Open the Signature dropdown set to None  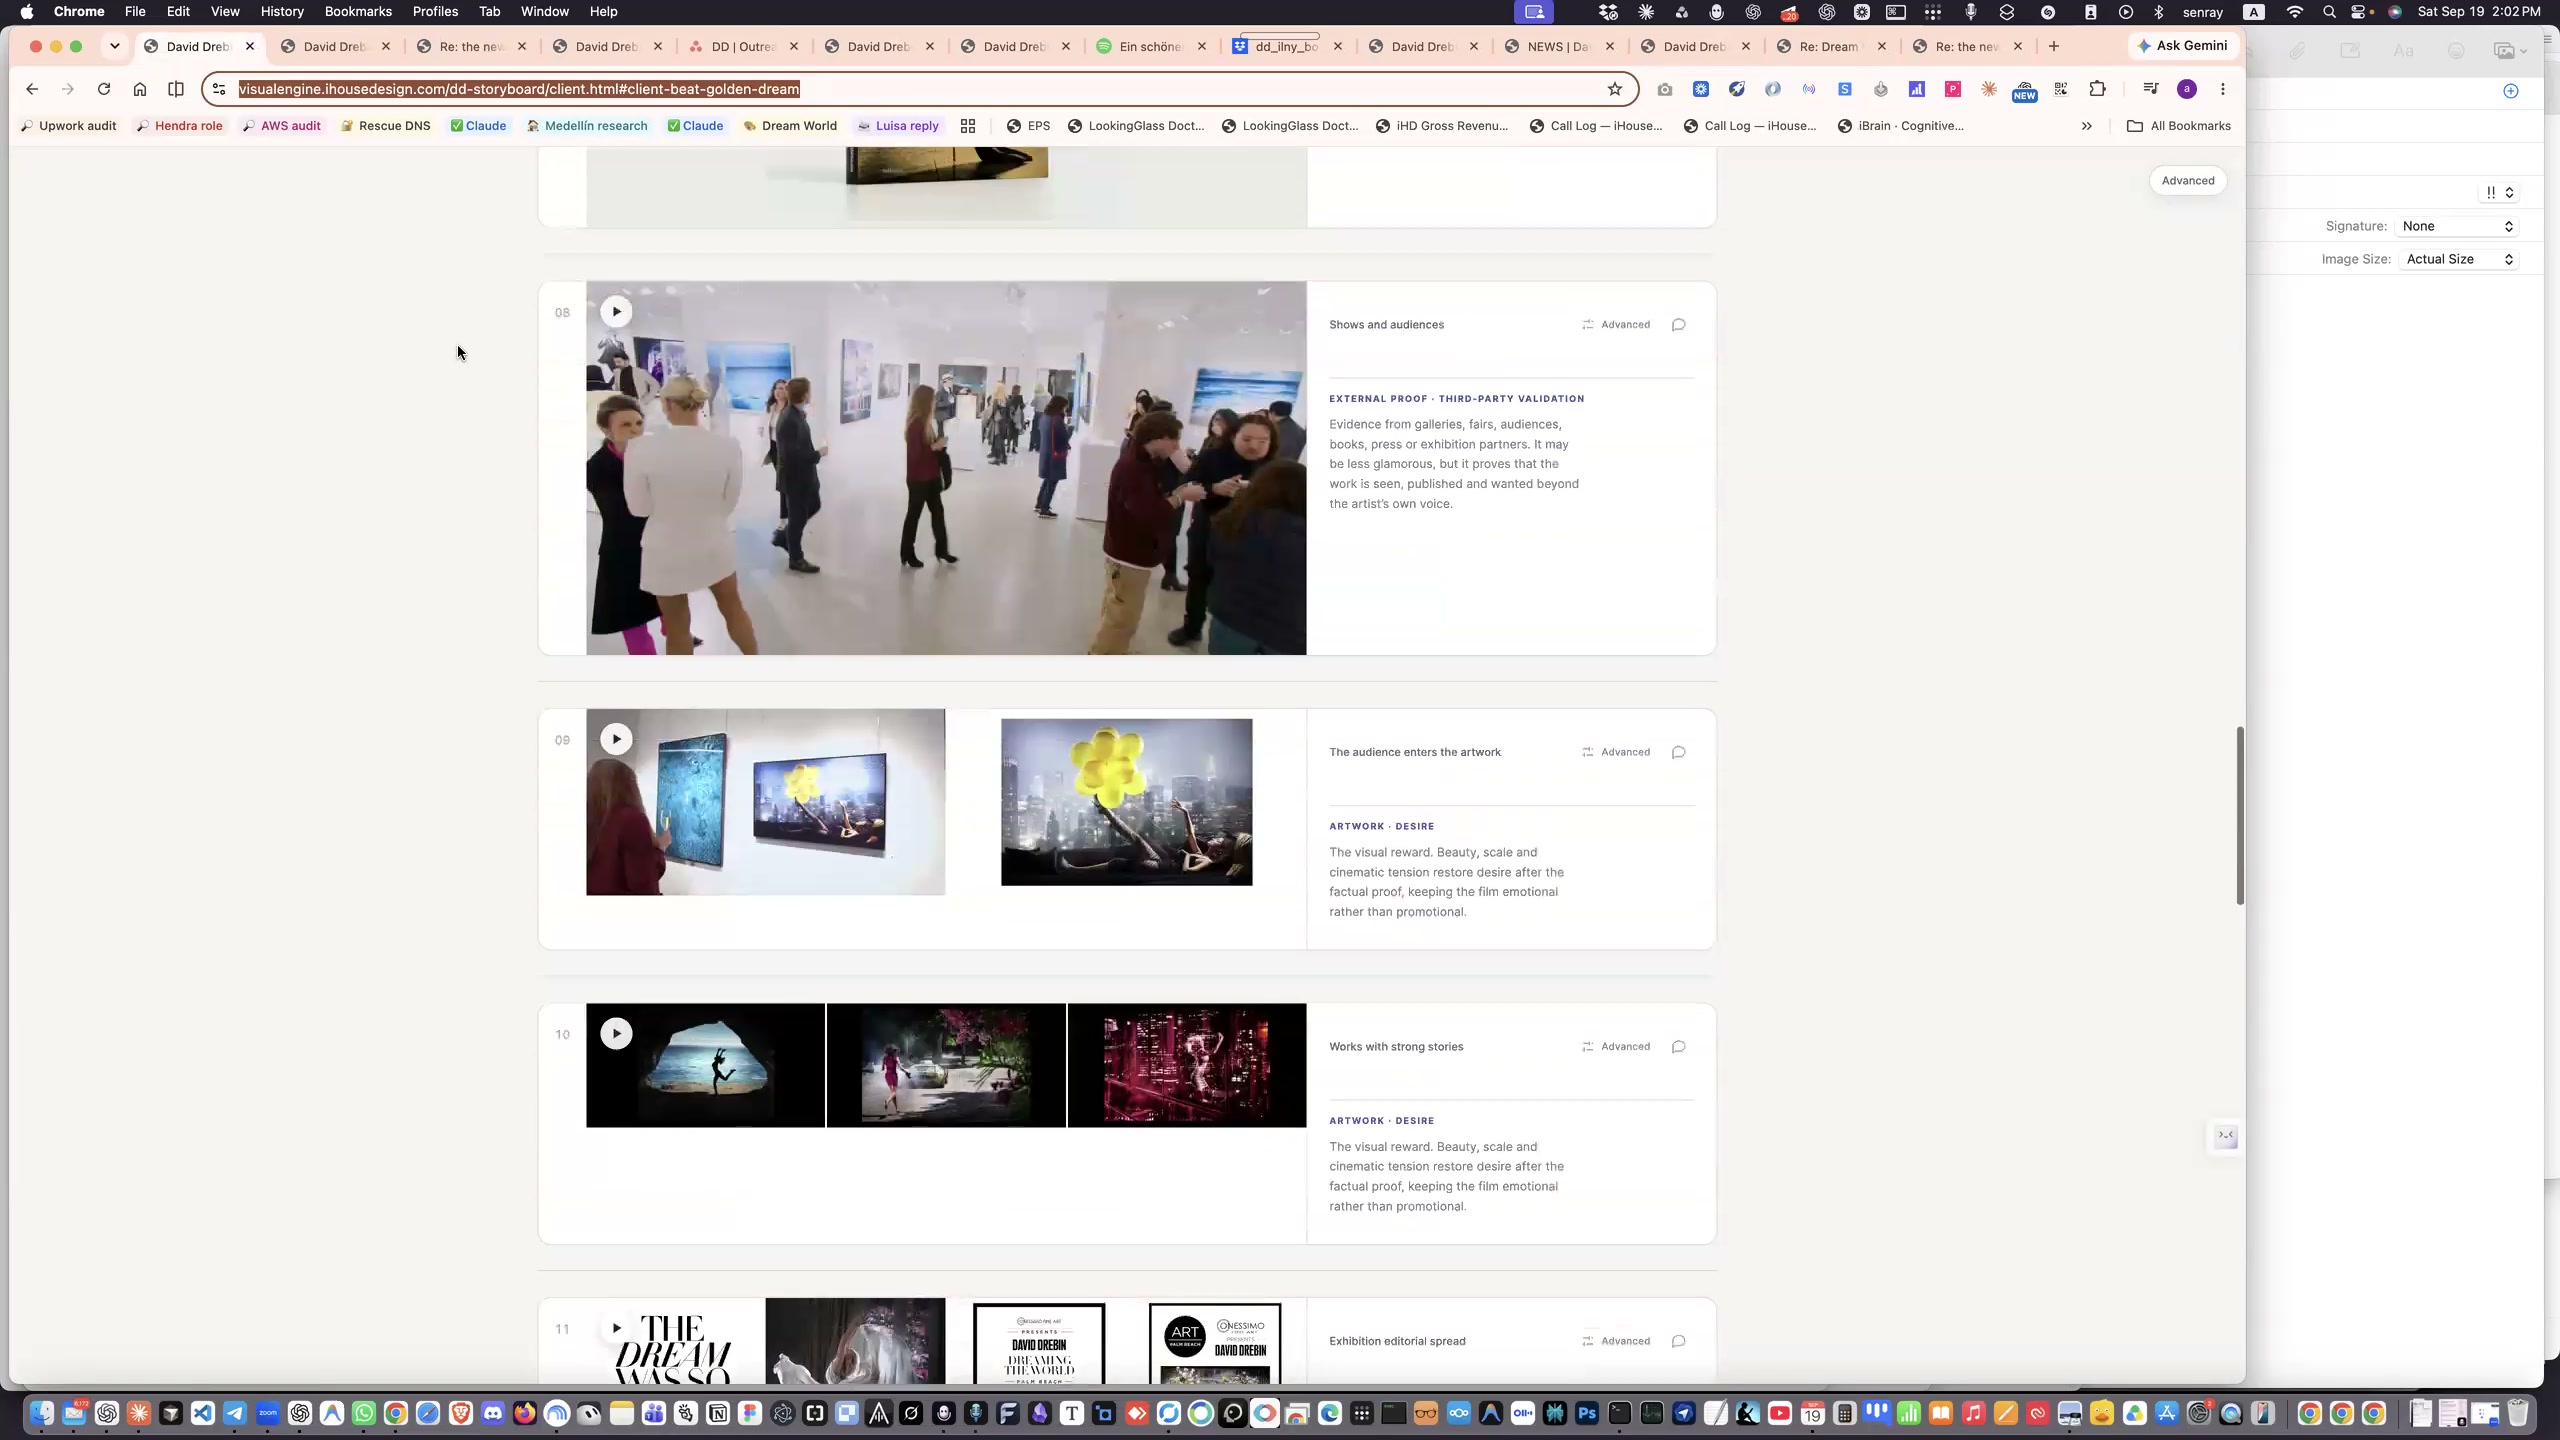(2458, 226)
